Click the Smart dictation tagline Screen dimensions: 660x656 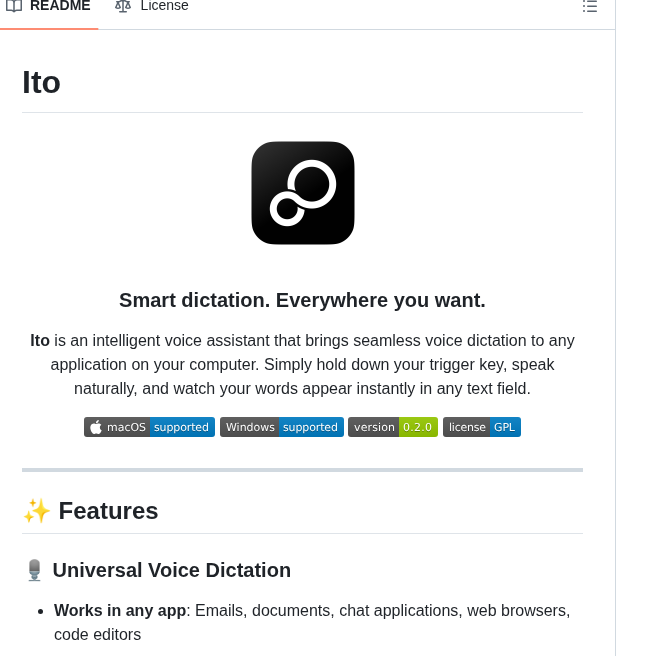coord(302,300)
